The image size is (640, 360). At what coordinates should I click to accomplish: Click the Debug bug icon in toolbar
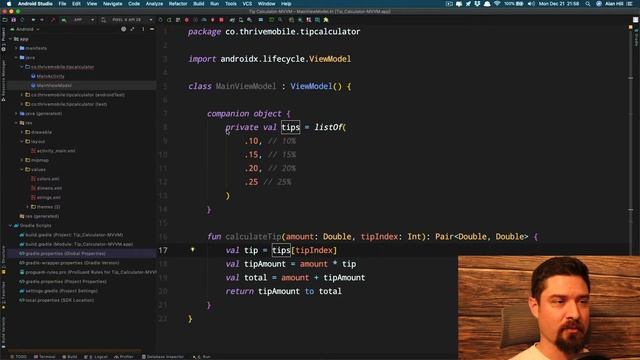(187, 20)
